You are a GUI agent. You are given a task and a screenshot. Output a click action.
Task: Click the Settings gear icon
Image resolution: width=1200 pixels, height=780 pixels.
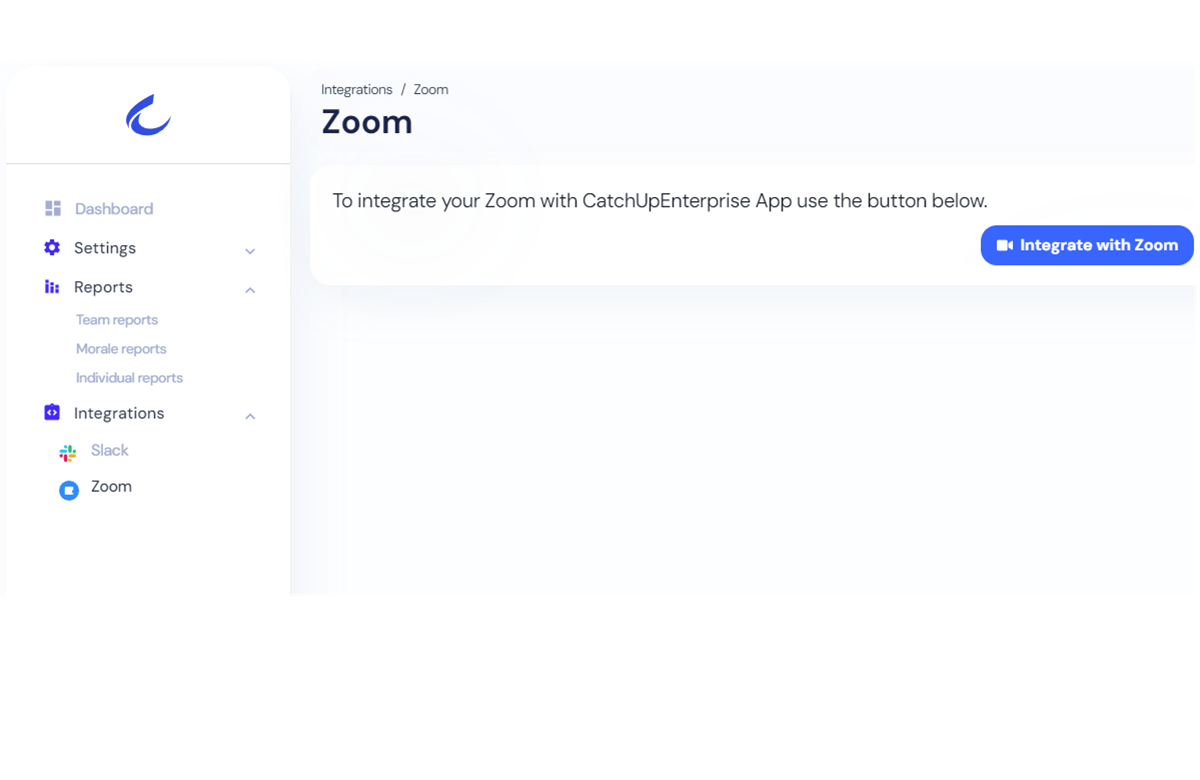pos(52,247)
